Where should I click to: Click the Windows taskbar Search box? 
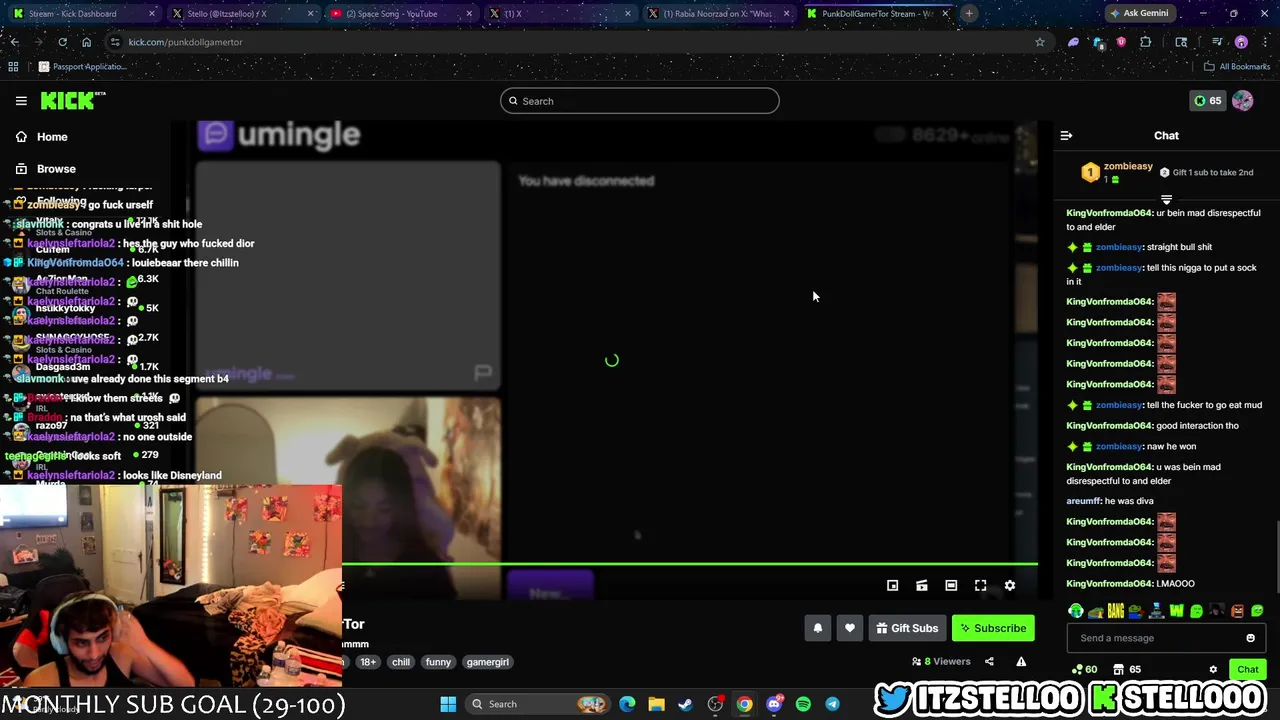pyautogui.click(x=539, y=704)
